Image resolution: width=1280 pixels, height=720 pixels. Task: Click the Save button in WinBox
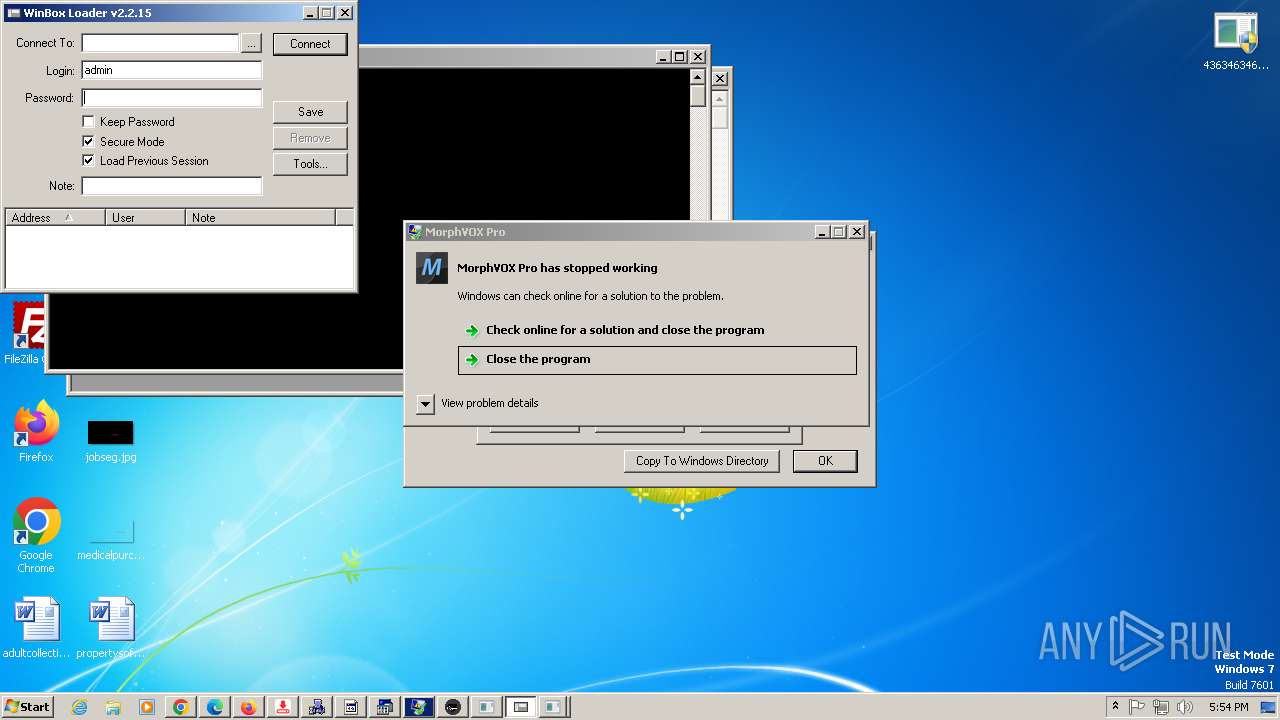tap(310, 112)
